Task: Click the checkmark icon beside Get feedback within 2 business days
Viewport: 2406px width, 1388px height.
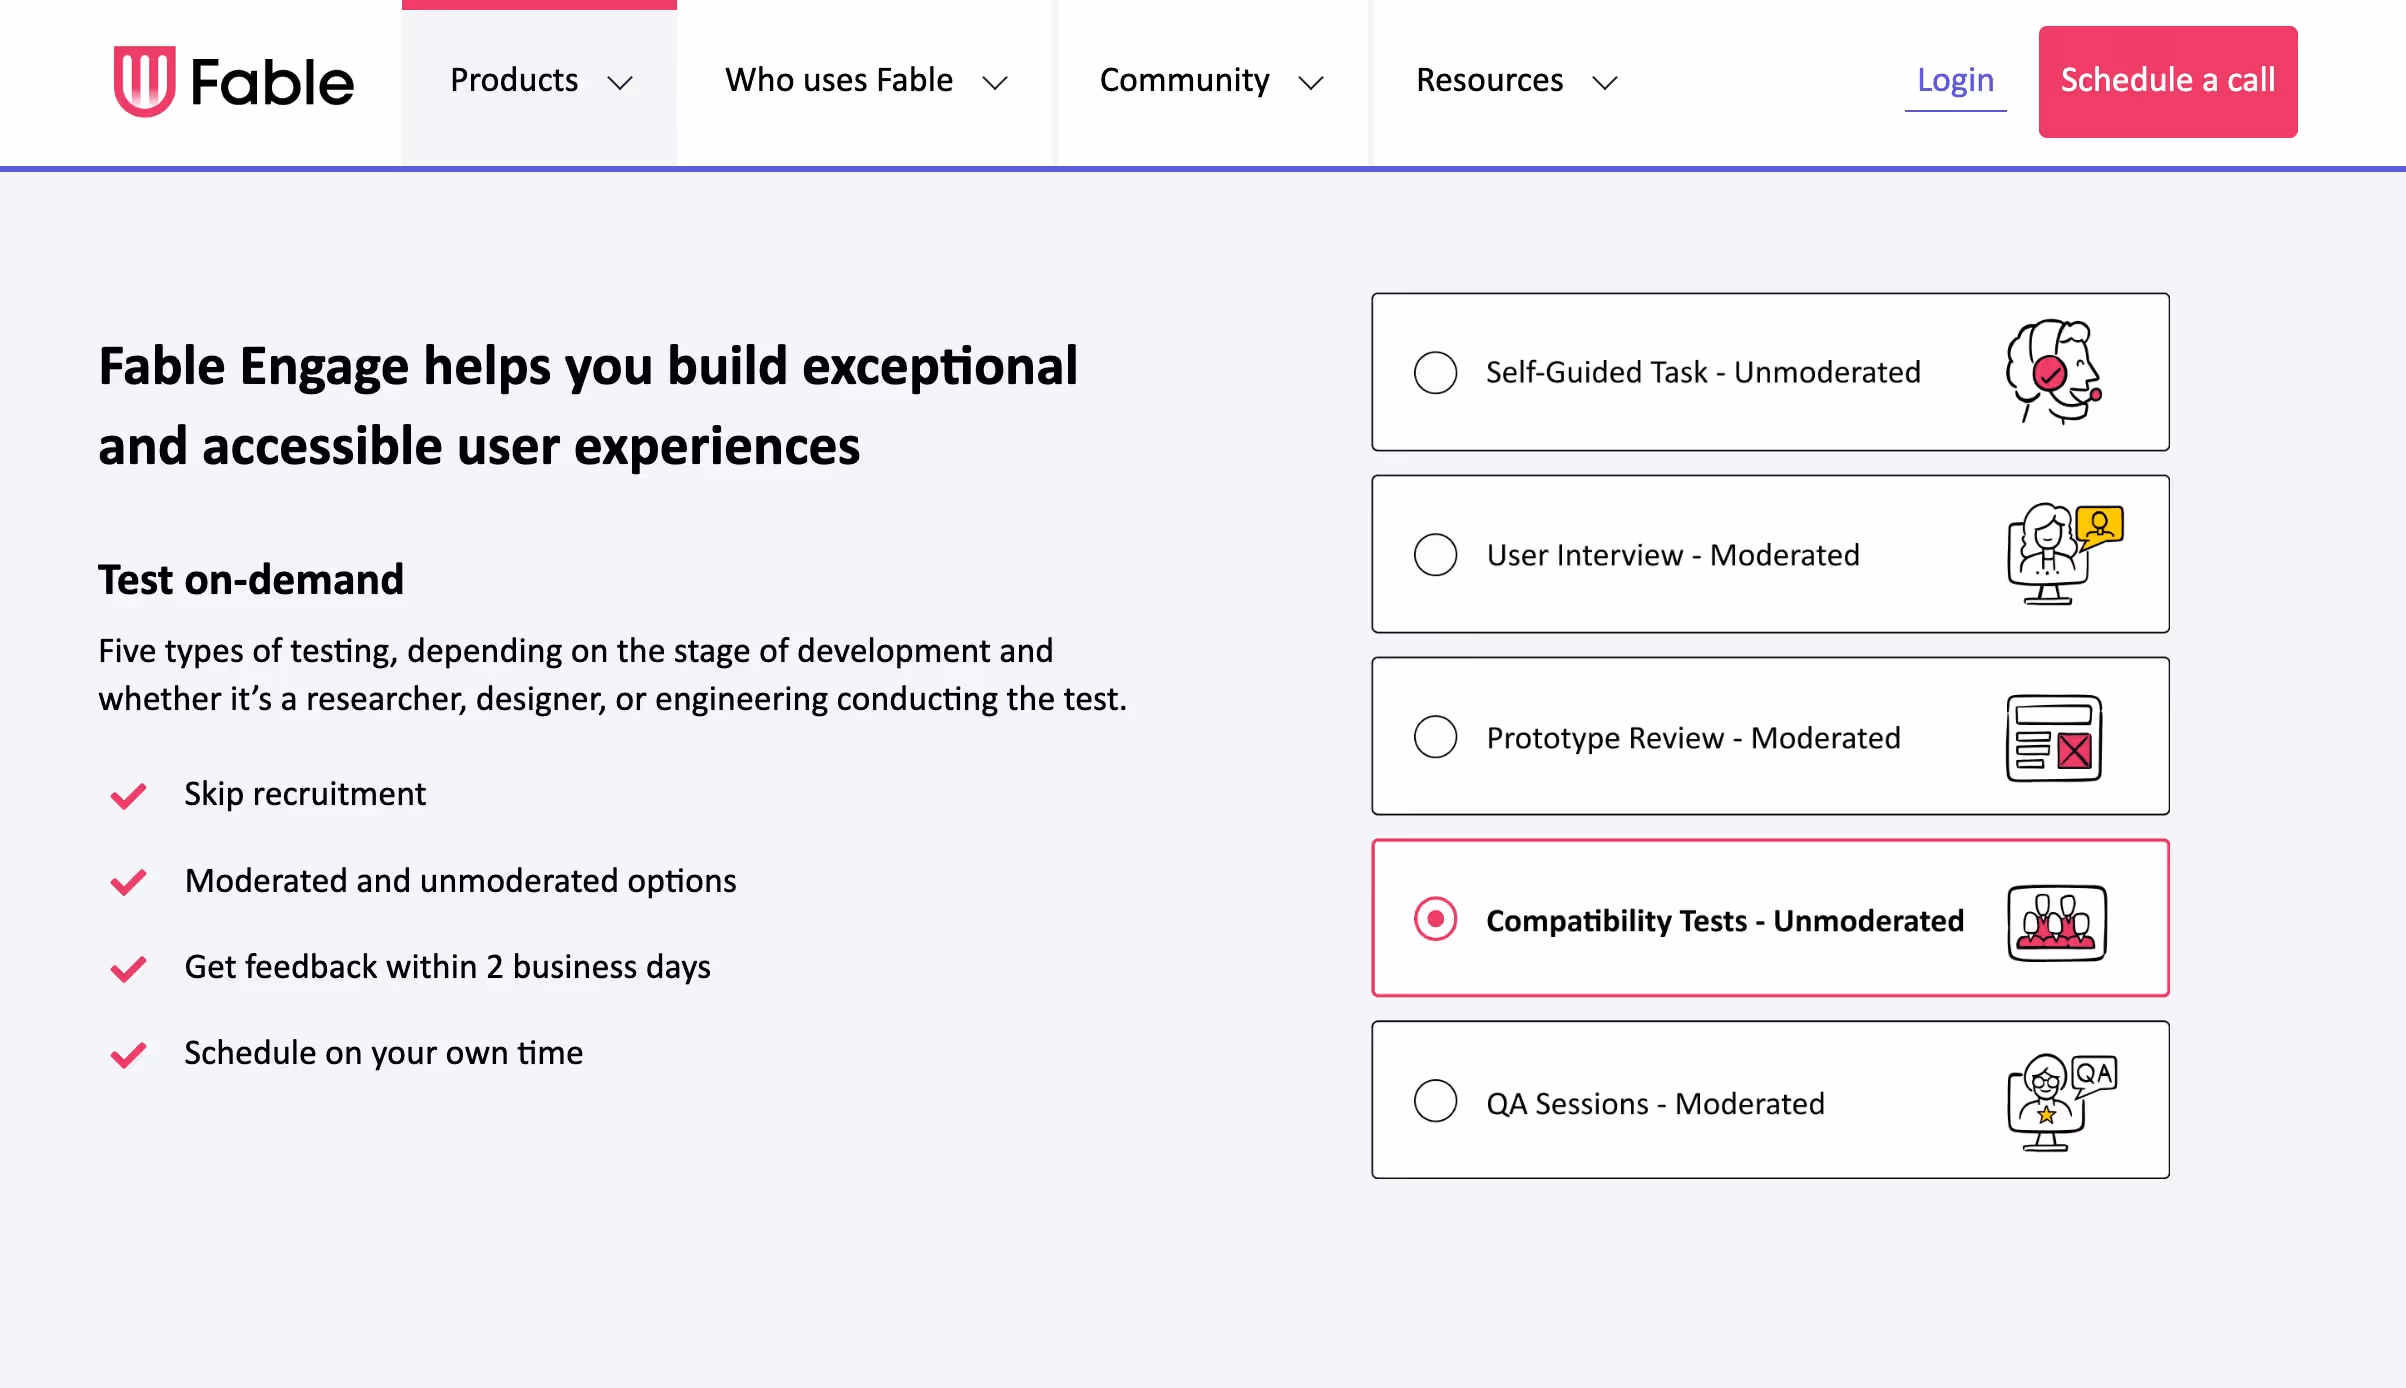Action: coord(127,968)
